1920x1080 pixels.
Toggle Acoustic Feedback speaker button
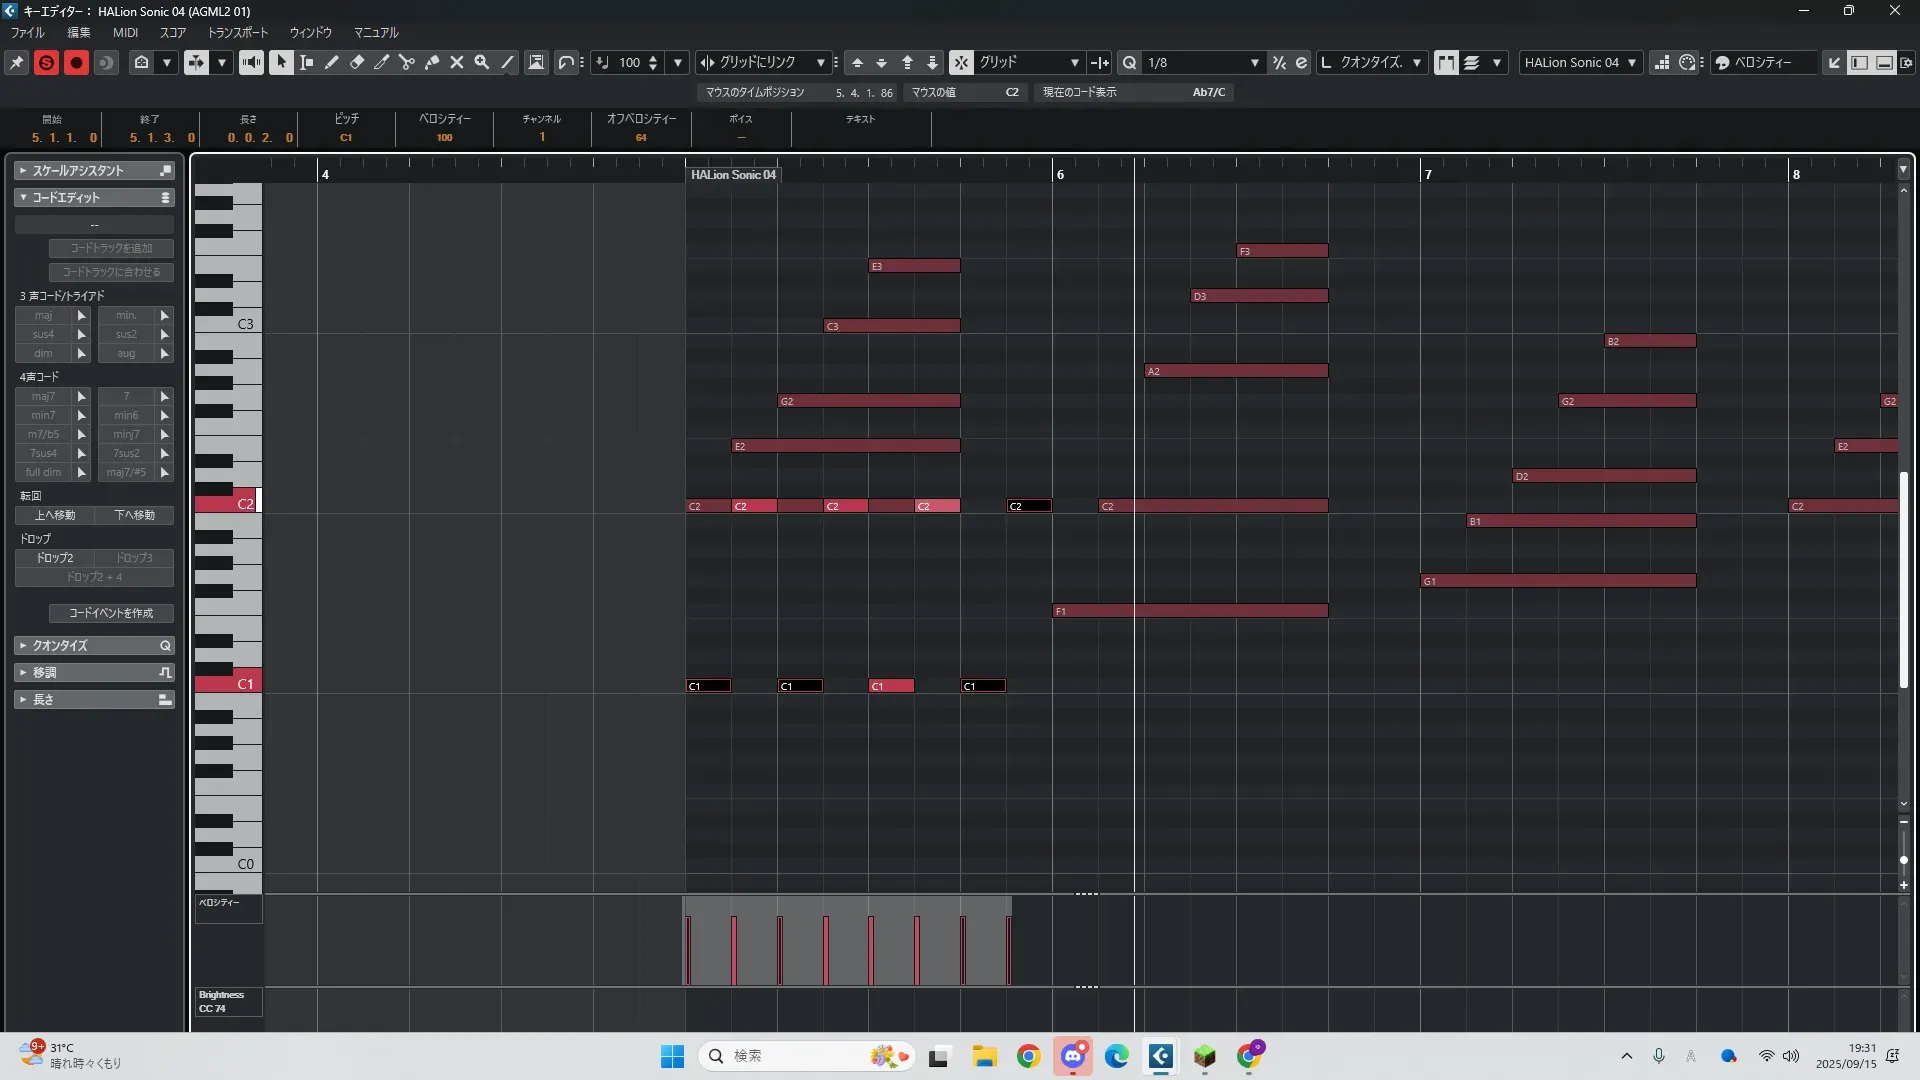point(251,62)
